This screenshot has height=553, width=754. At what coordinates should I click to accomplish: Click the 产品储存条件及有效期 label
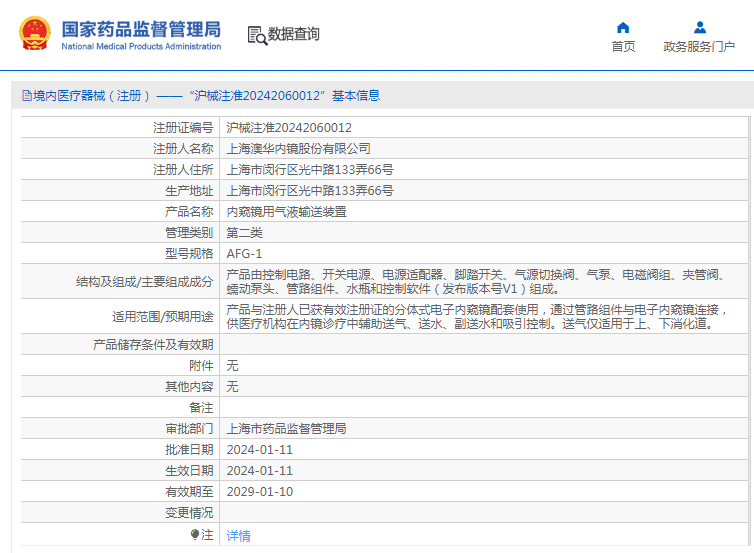click(153, 344)
